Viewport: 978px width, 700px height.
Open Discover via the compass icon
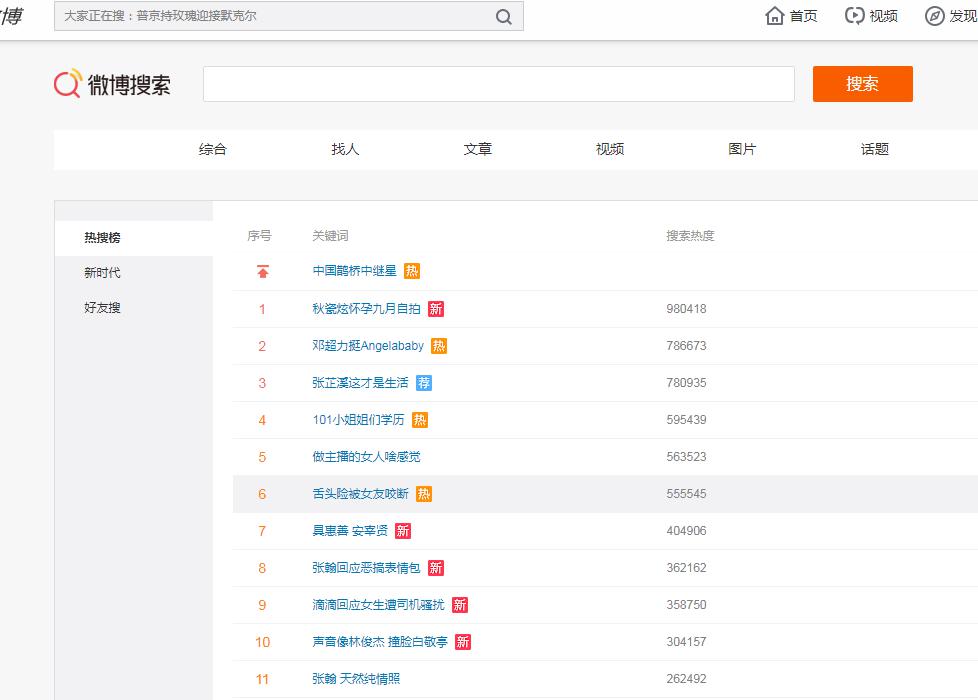coord(934,16)
